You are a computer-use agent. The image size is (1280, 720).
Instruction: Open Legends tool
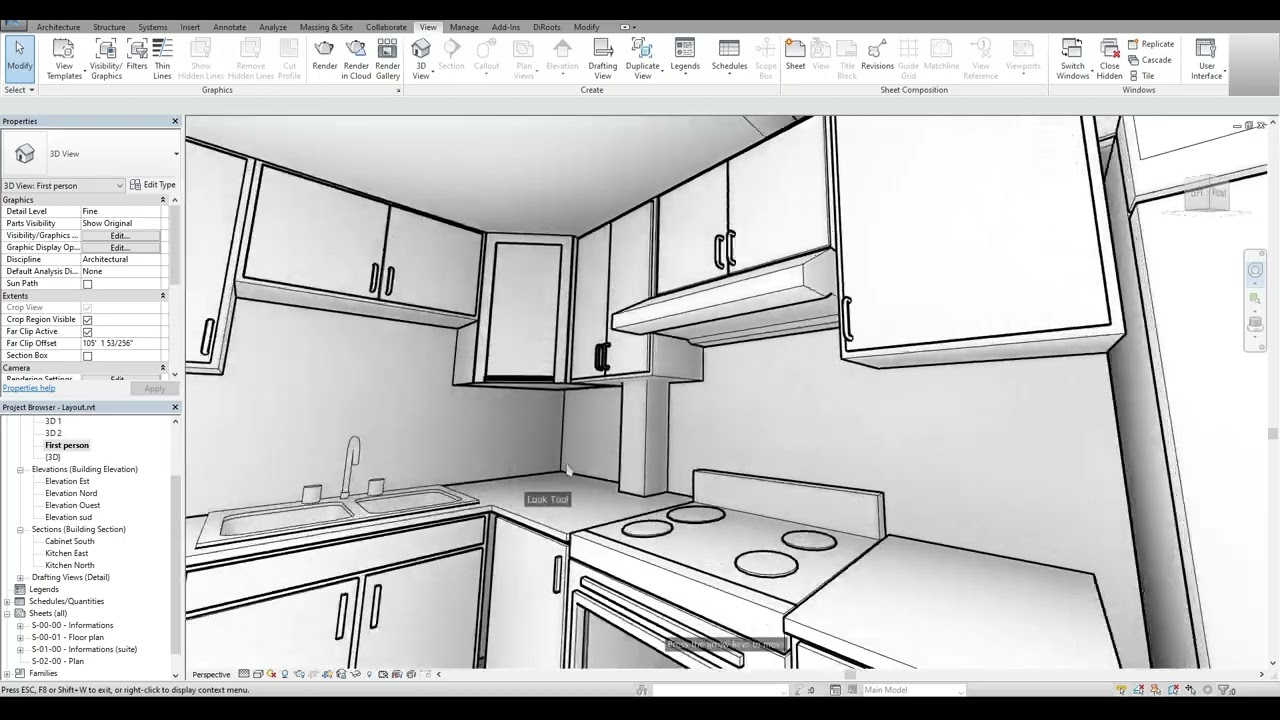coord(685,55)
